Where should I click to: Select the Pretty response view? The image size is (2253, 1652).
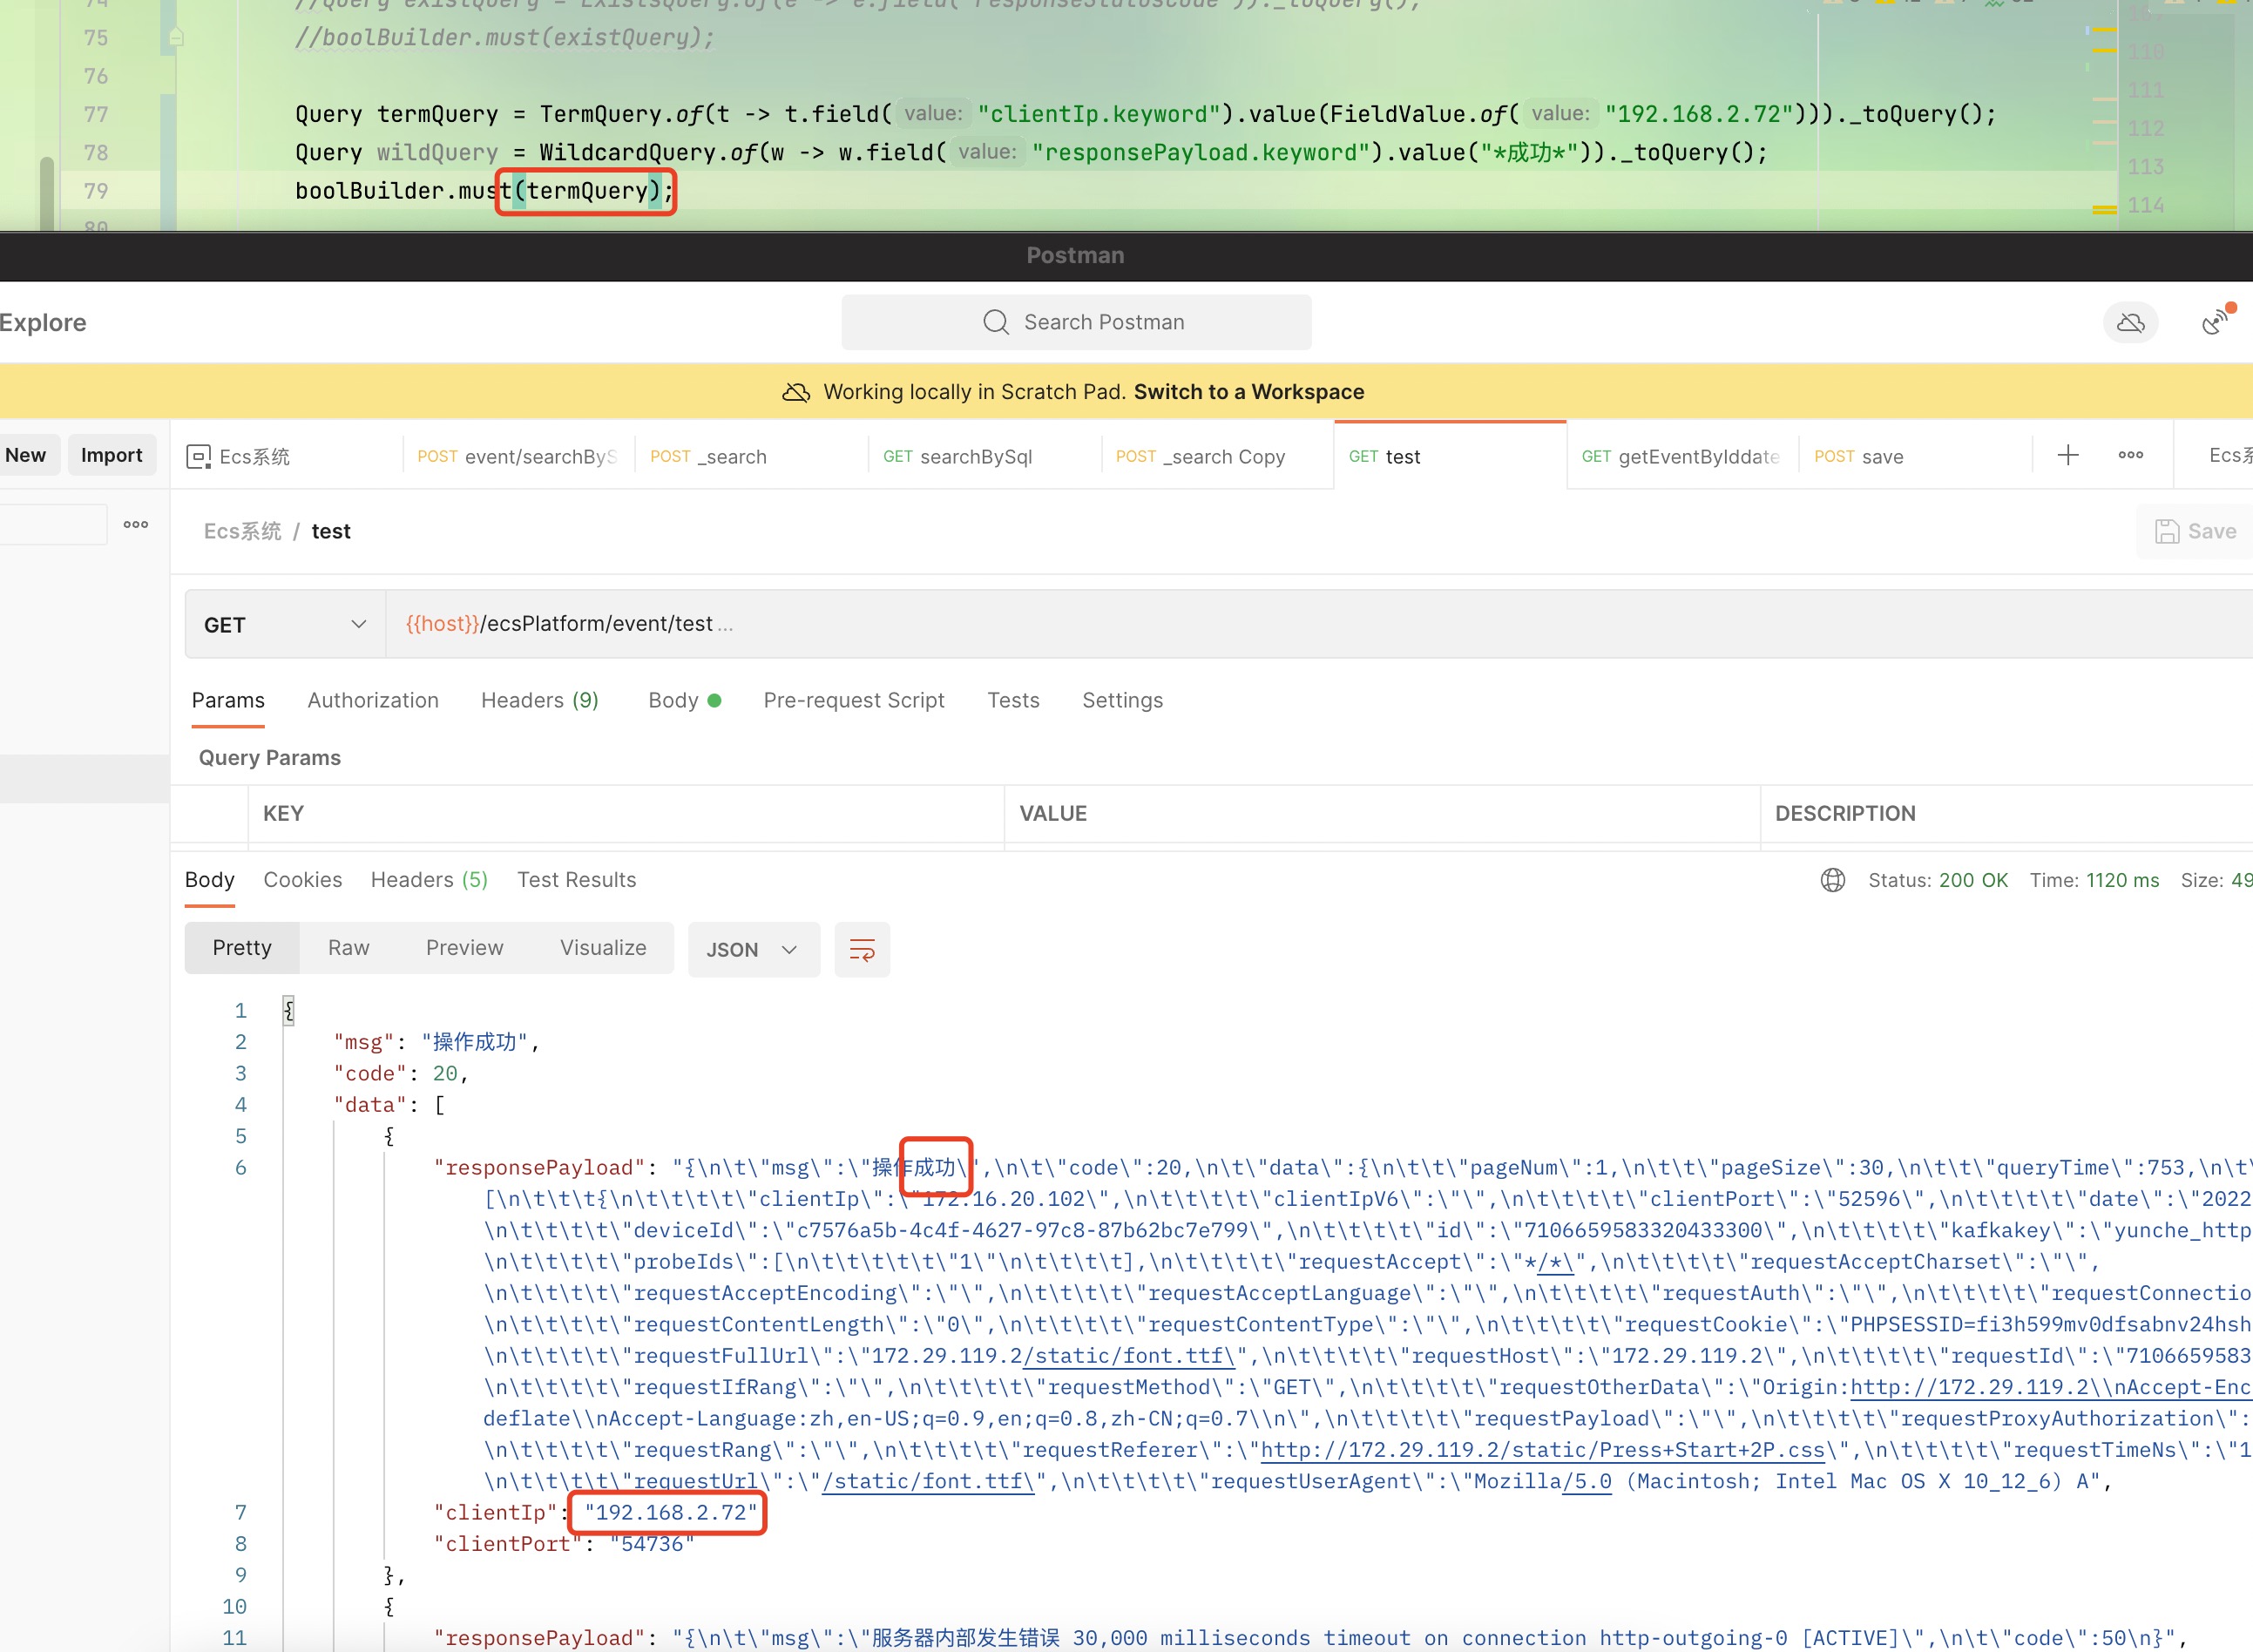[x=242, y=948]
